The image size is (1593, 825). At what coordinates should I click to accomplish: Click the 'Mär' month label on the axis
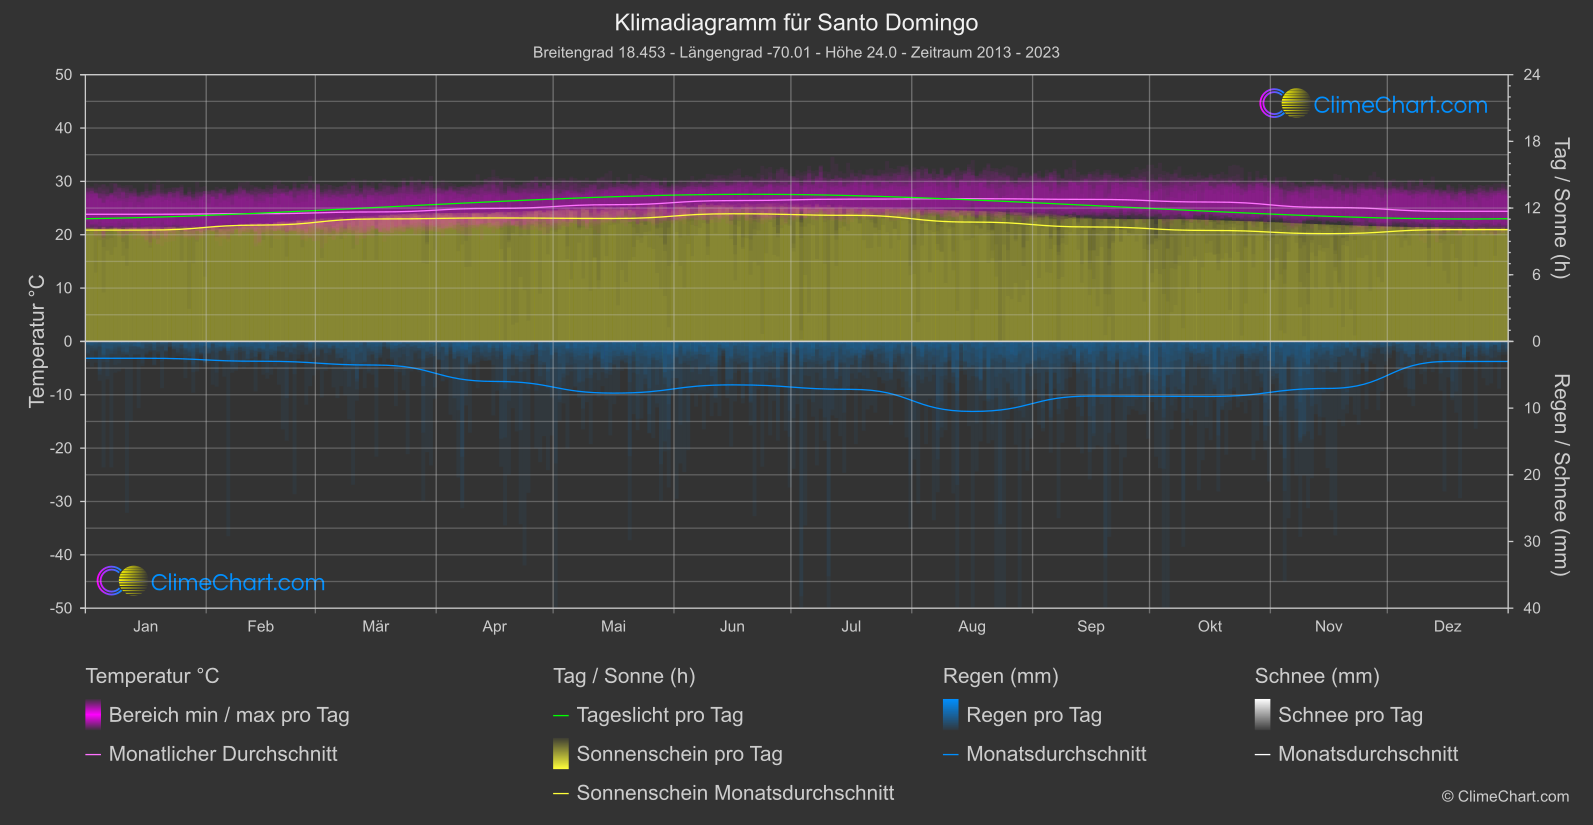point(376,626)
